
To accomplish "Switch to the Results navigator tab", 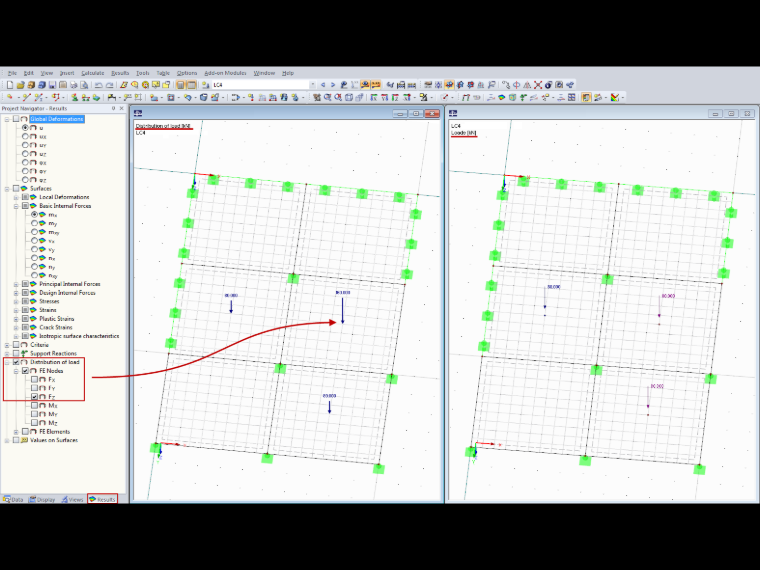I will pyautogui.click(x=102, y=499).
